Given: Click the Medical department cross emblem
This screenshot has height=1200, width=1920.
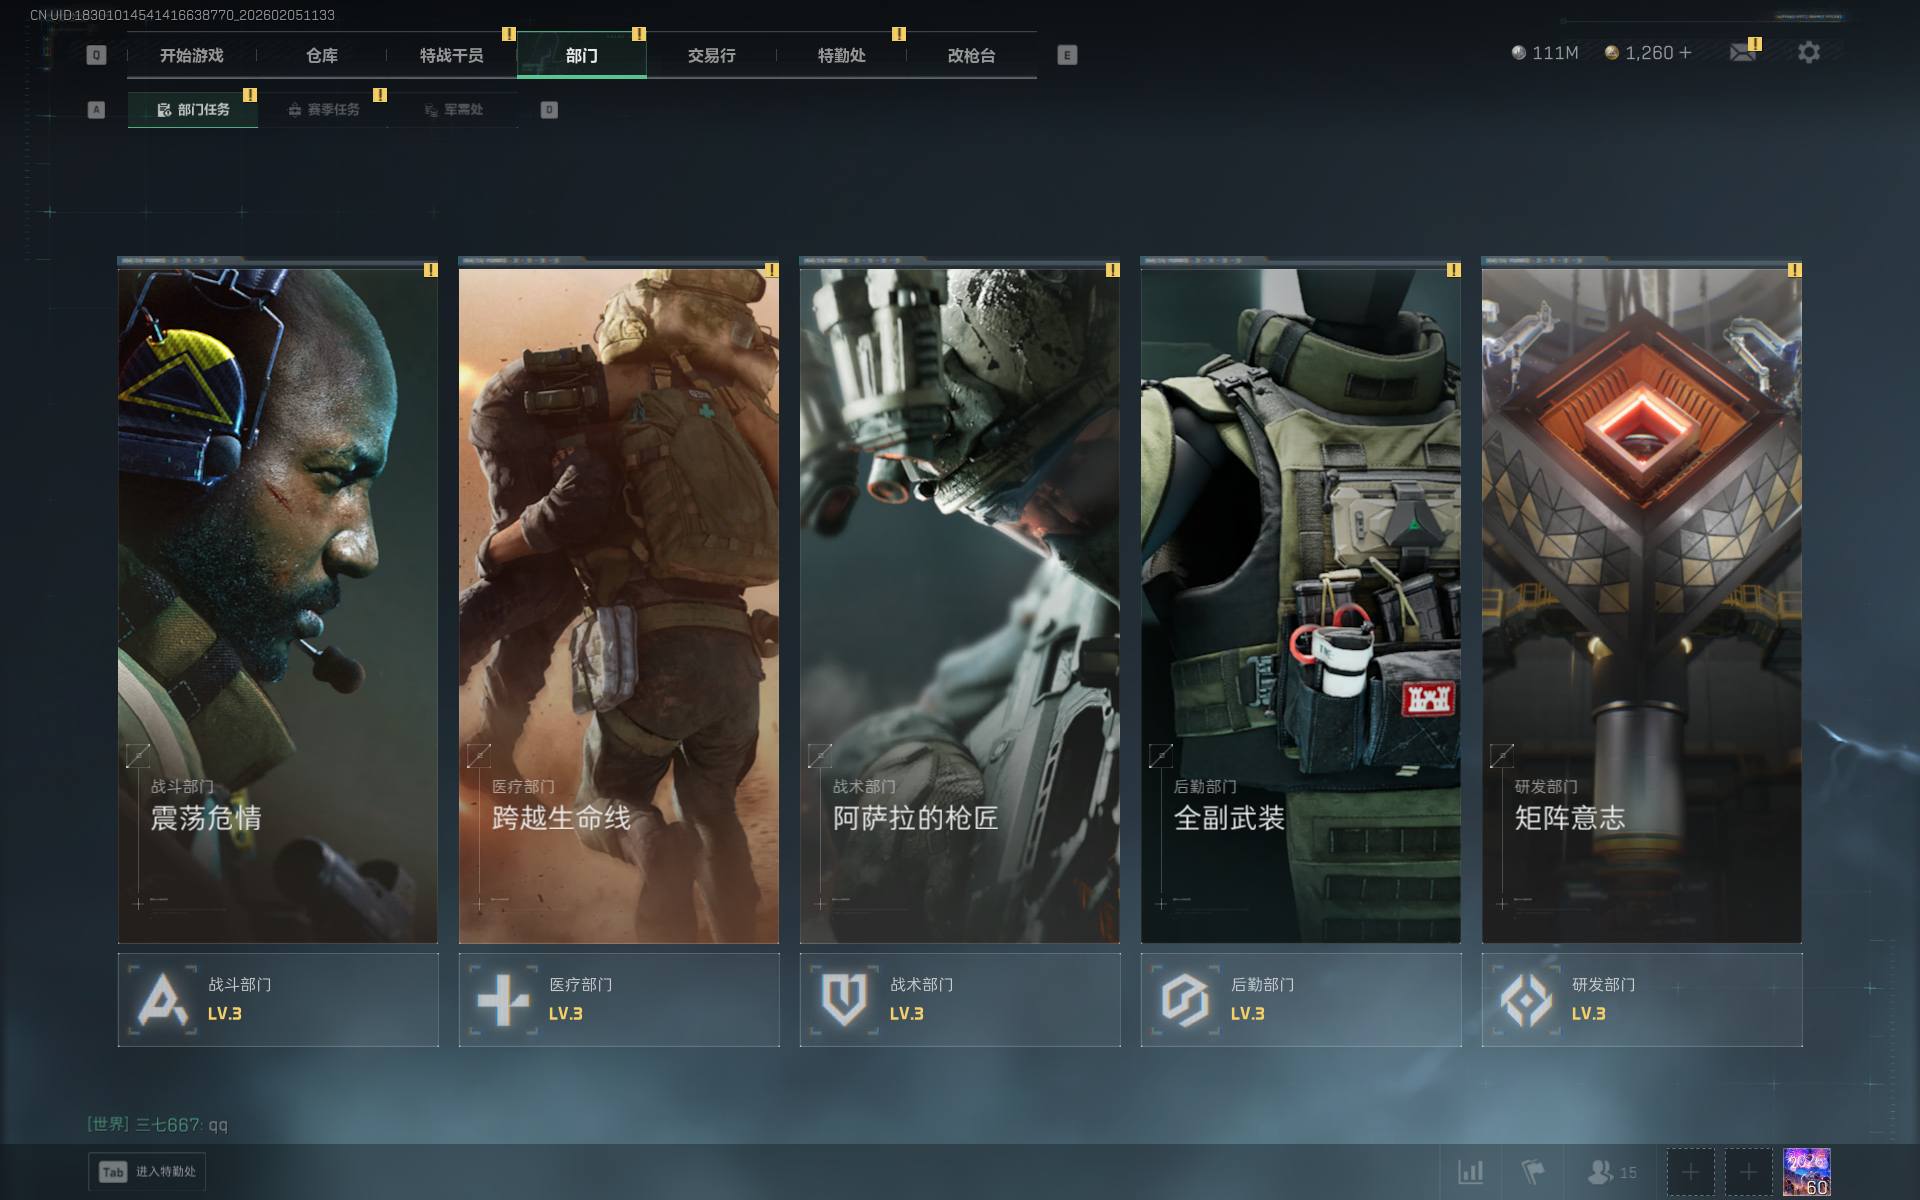Looking at the screenshot, I should [x=503, y=999].
